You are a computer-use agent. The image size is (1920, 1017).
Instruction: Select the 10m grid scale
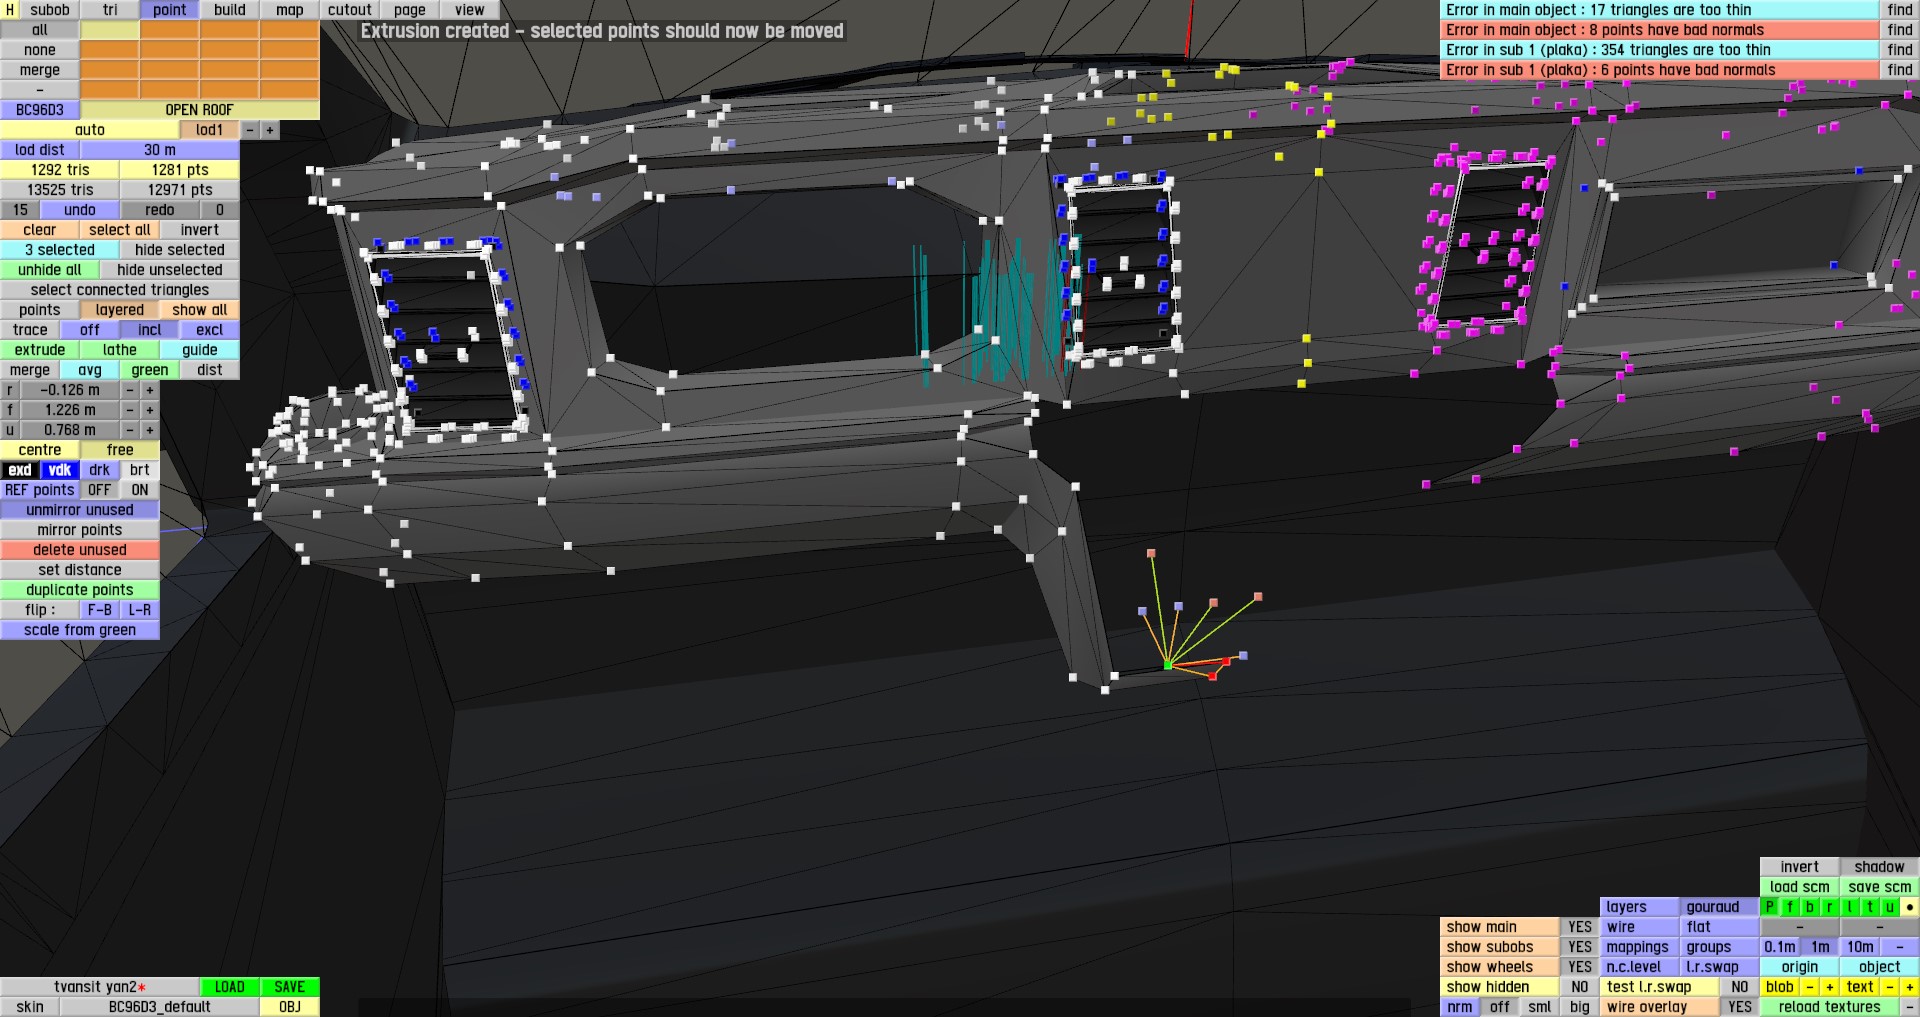tap(1860, 947)
